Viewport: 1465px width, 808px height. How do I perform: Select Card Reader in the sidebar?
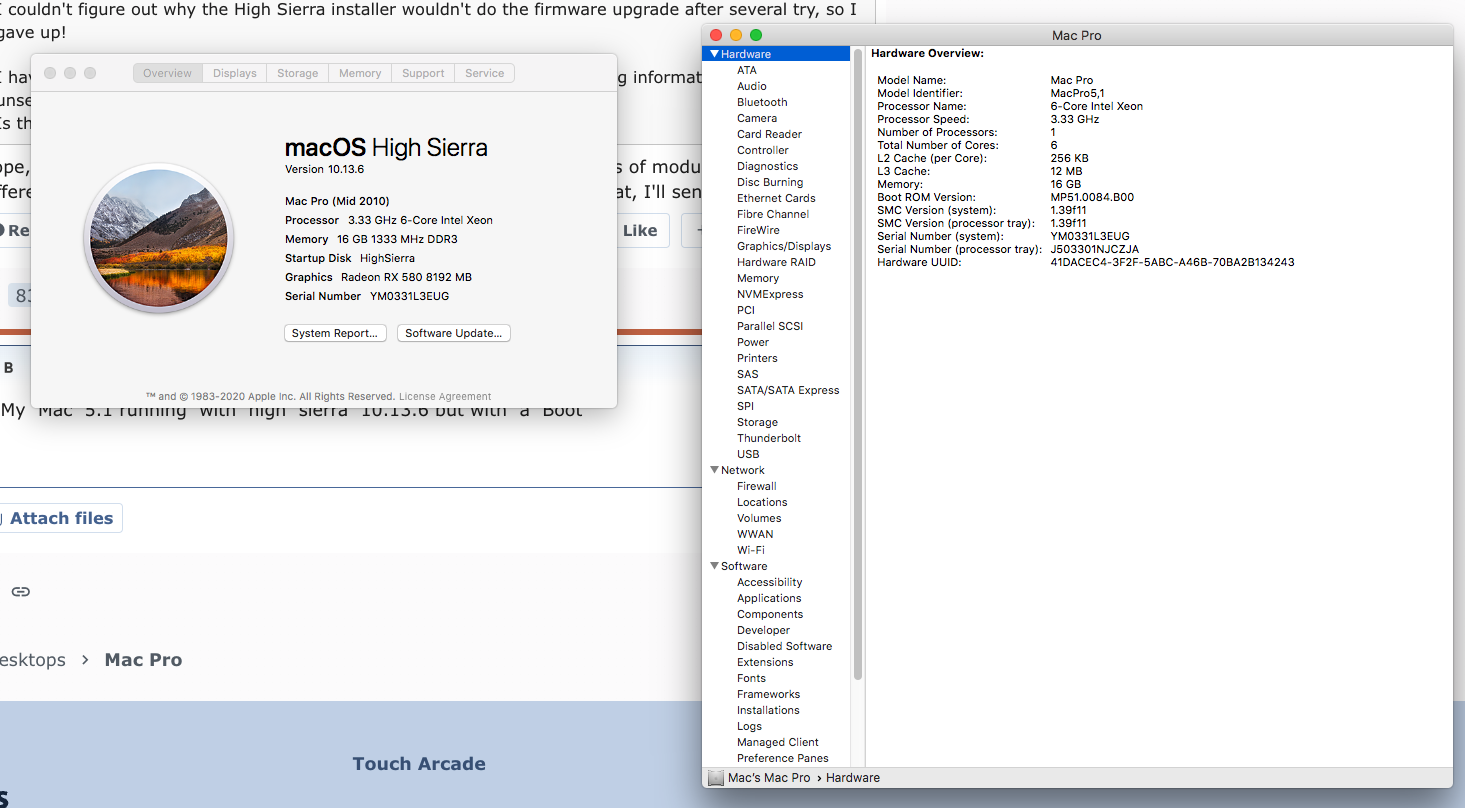769,134
